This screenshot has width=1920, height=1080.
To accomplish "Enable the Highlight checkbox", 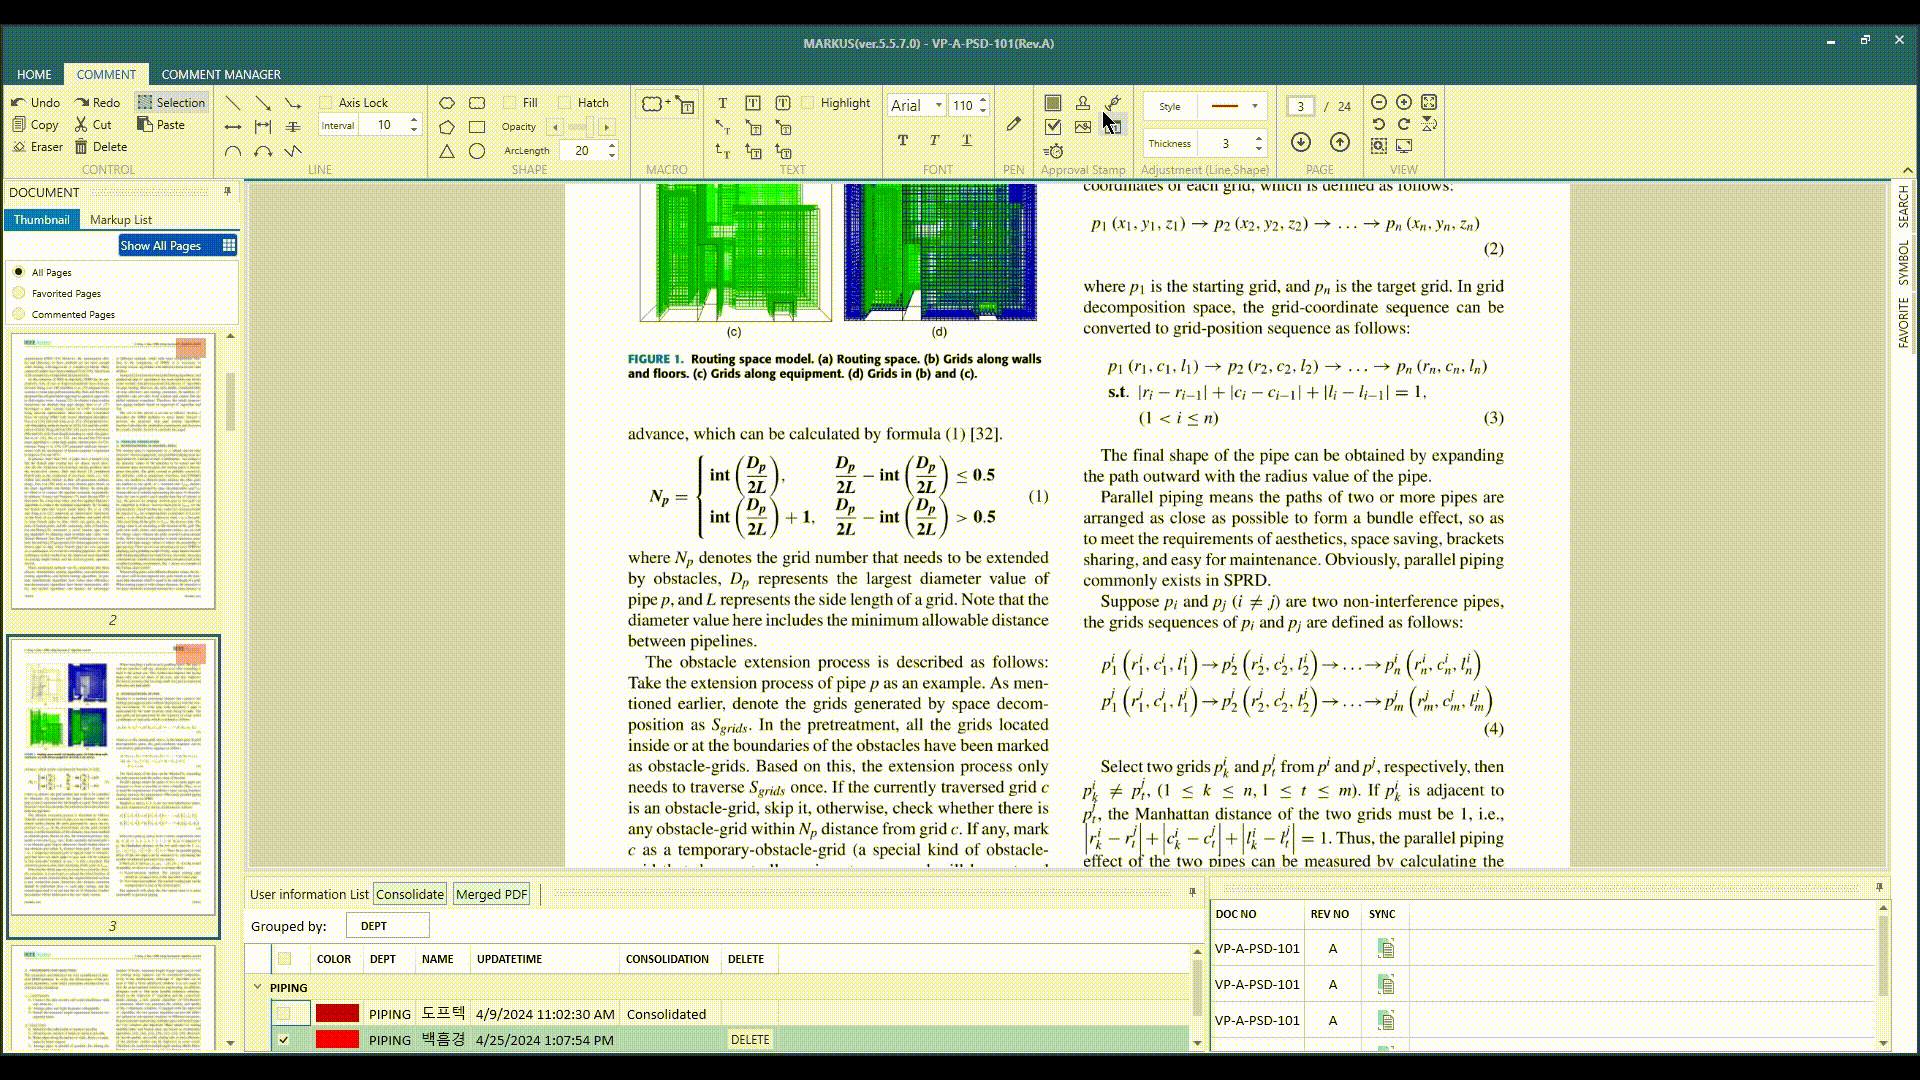I will [x=808, y=102].
